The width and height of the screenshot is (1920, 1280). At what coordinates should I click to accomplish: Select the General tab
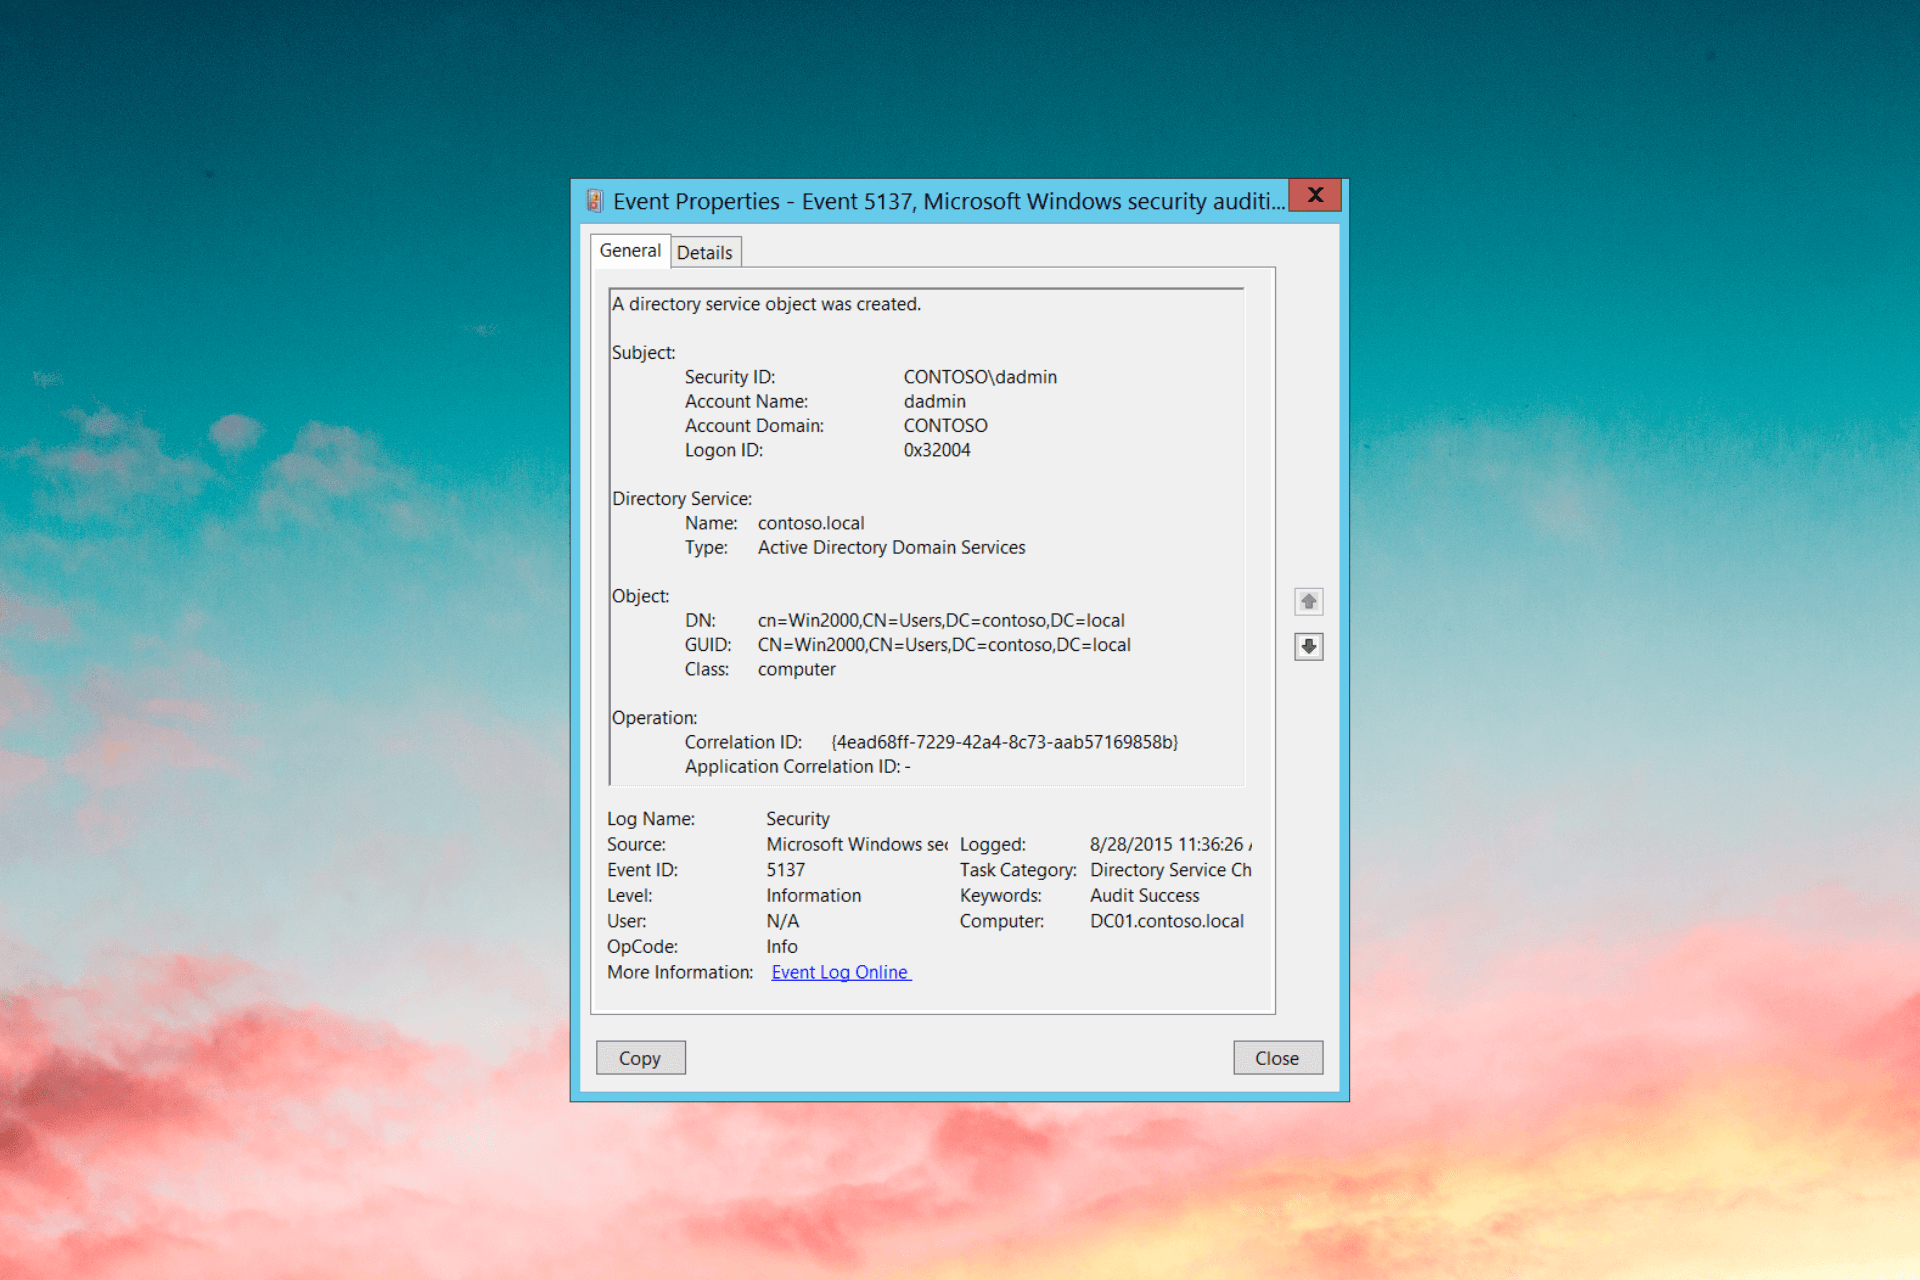[630, 250]
